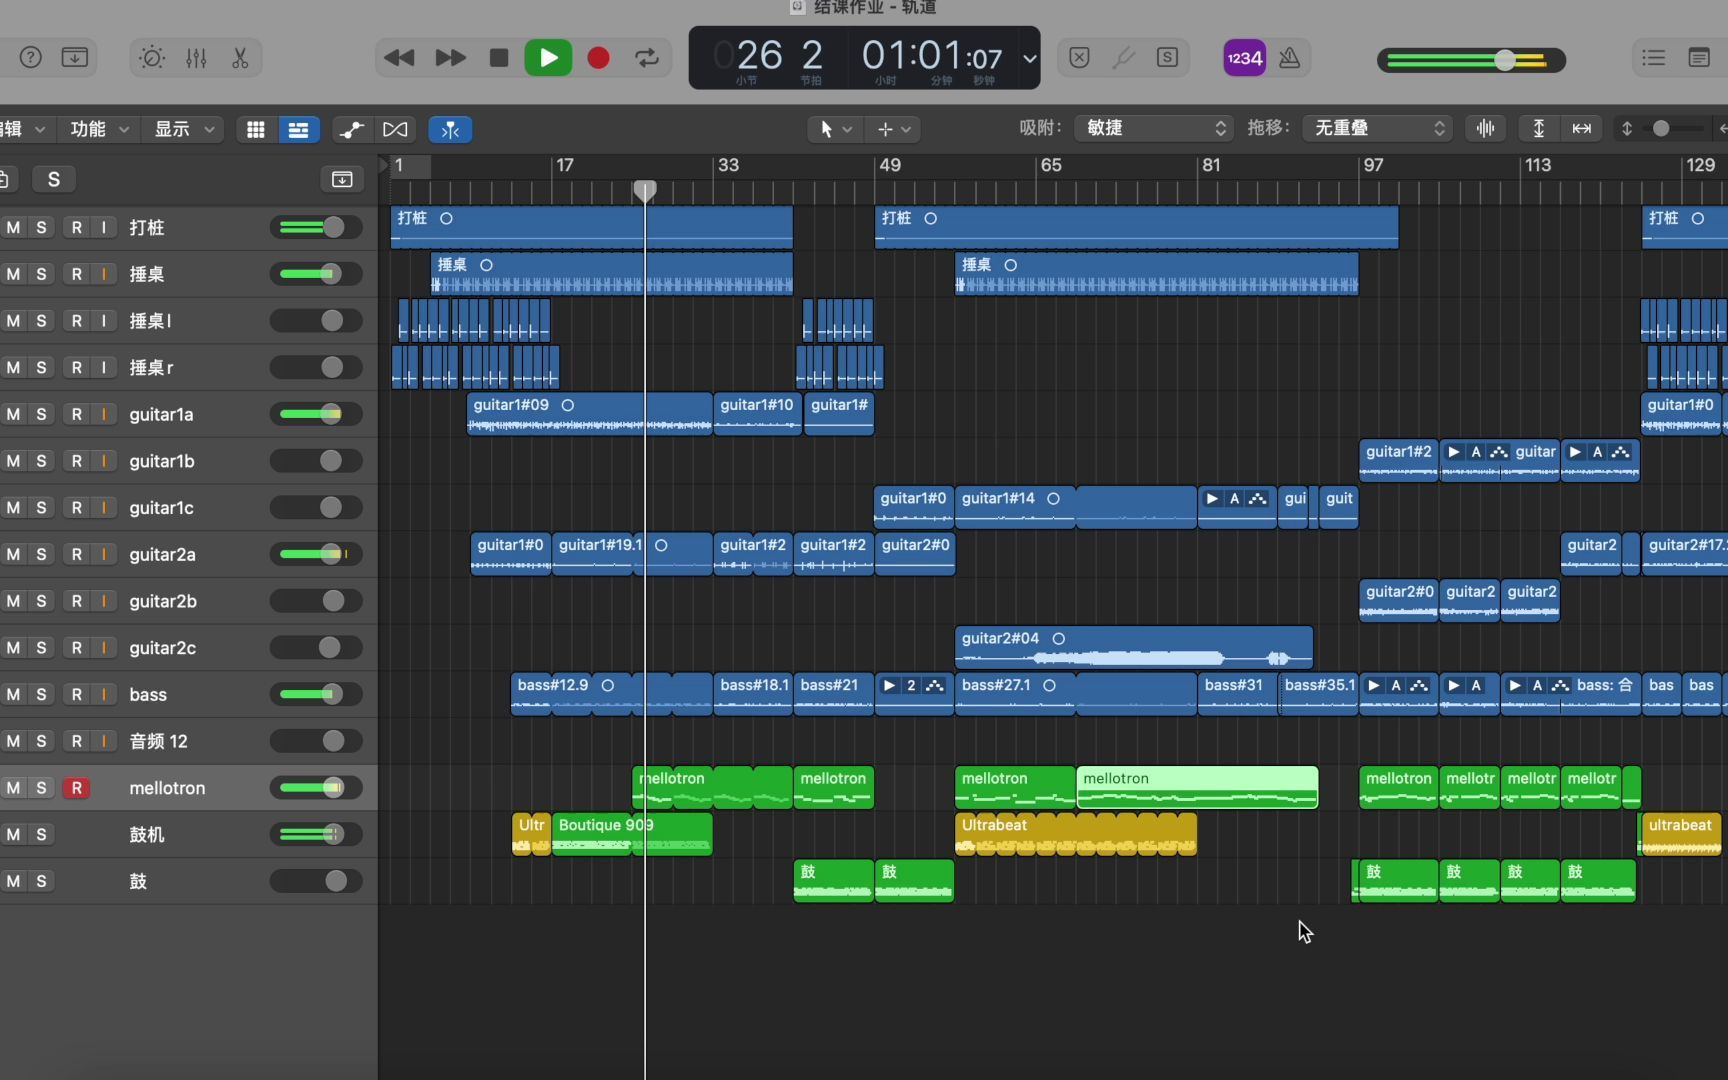This screenshot has width=1728, height=1080.
Task: Click the Rewind transport button
Action: (x=398, y=58)
